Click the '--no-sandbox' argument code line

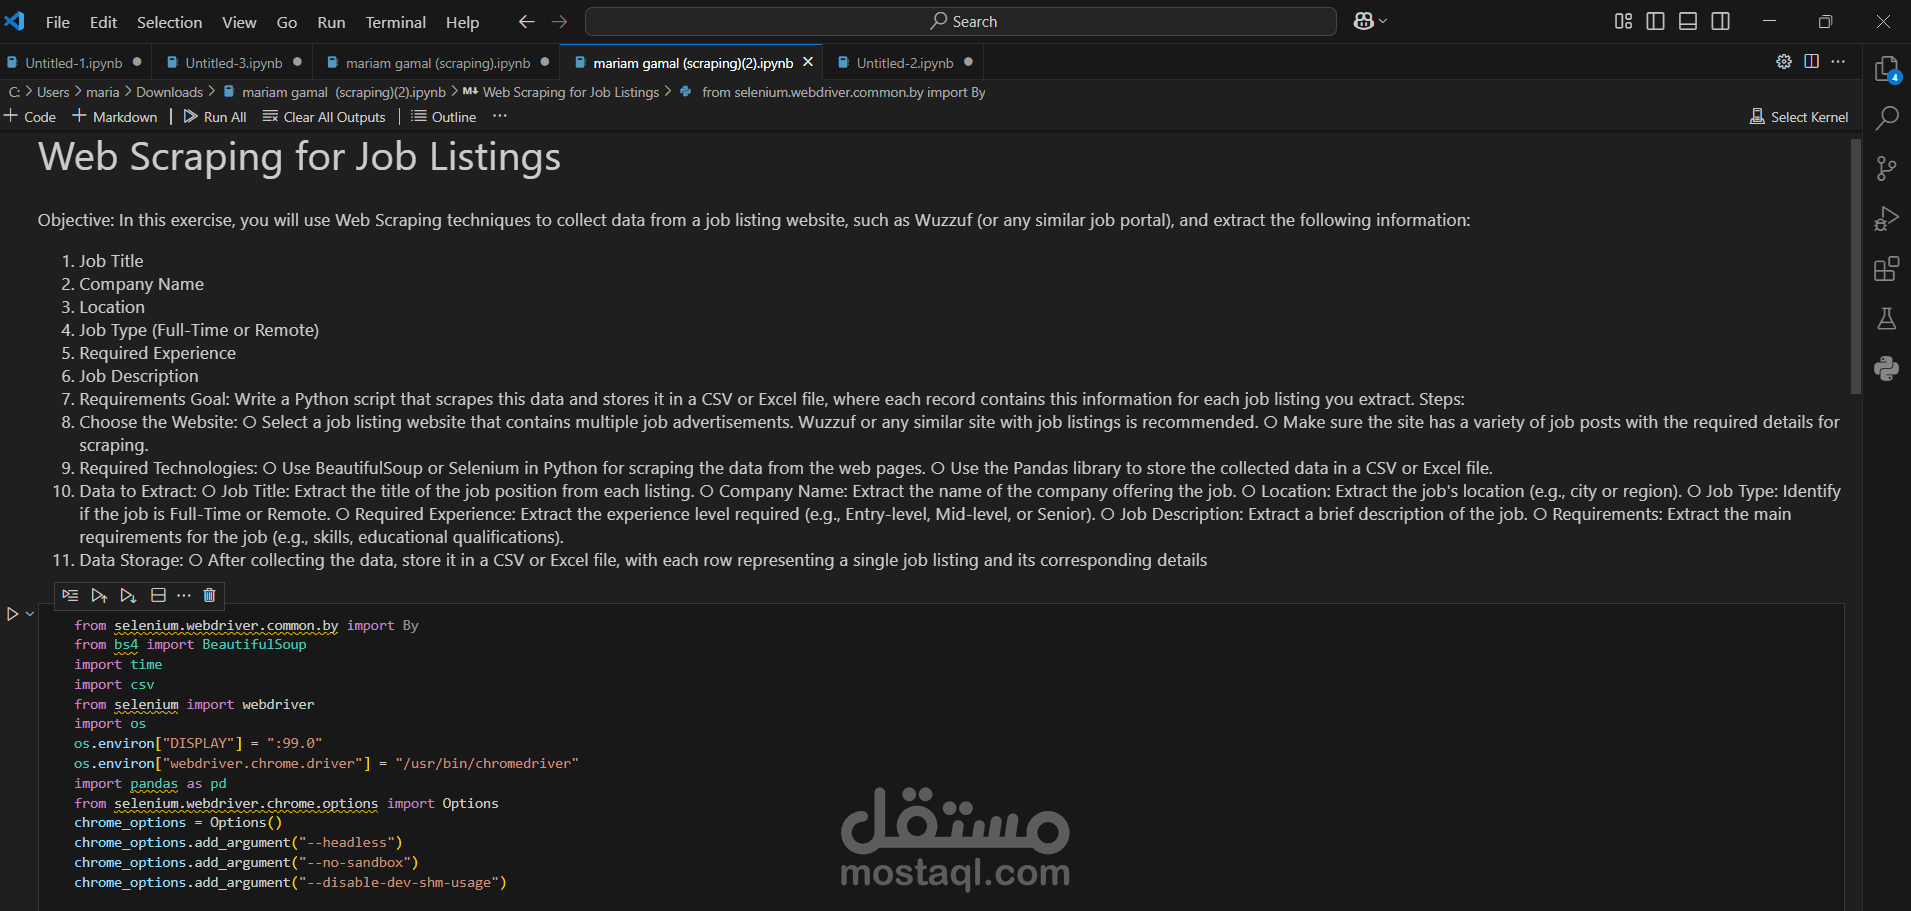pos(246,863)
